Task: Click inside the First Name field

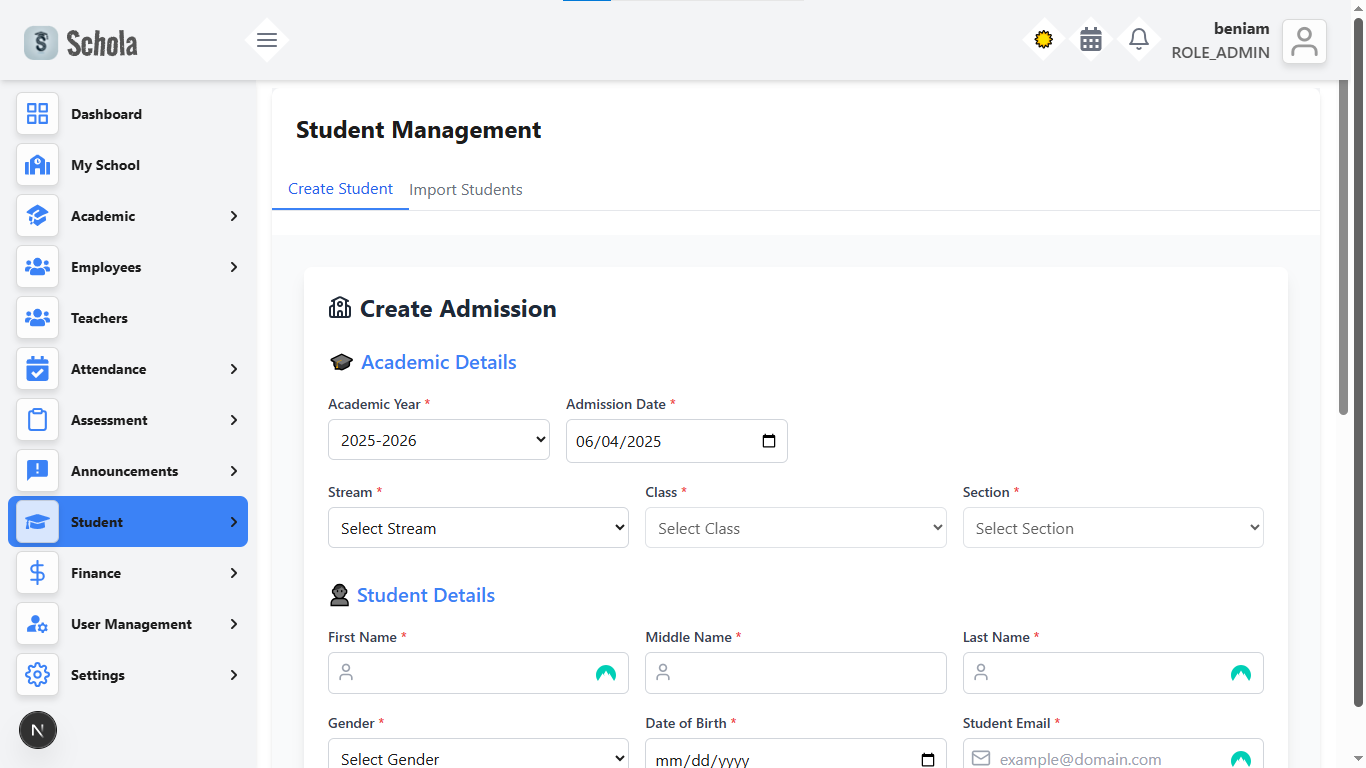Action: click(478, 672)
